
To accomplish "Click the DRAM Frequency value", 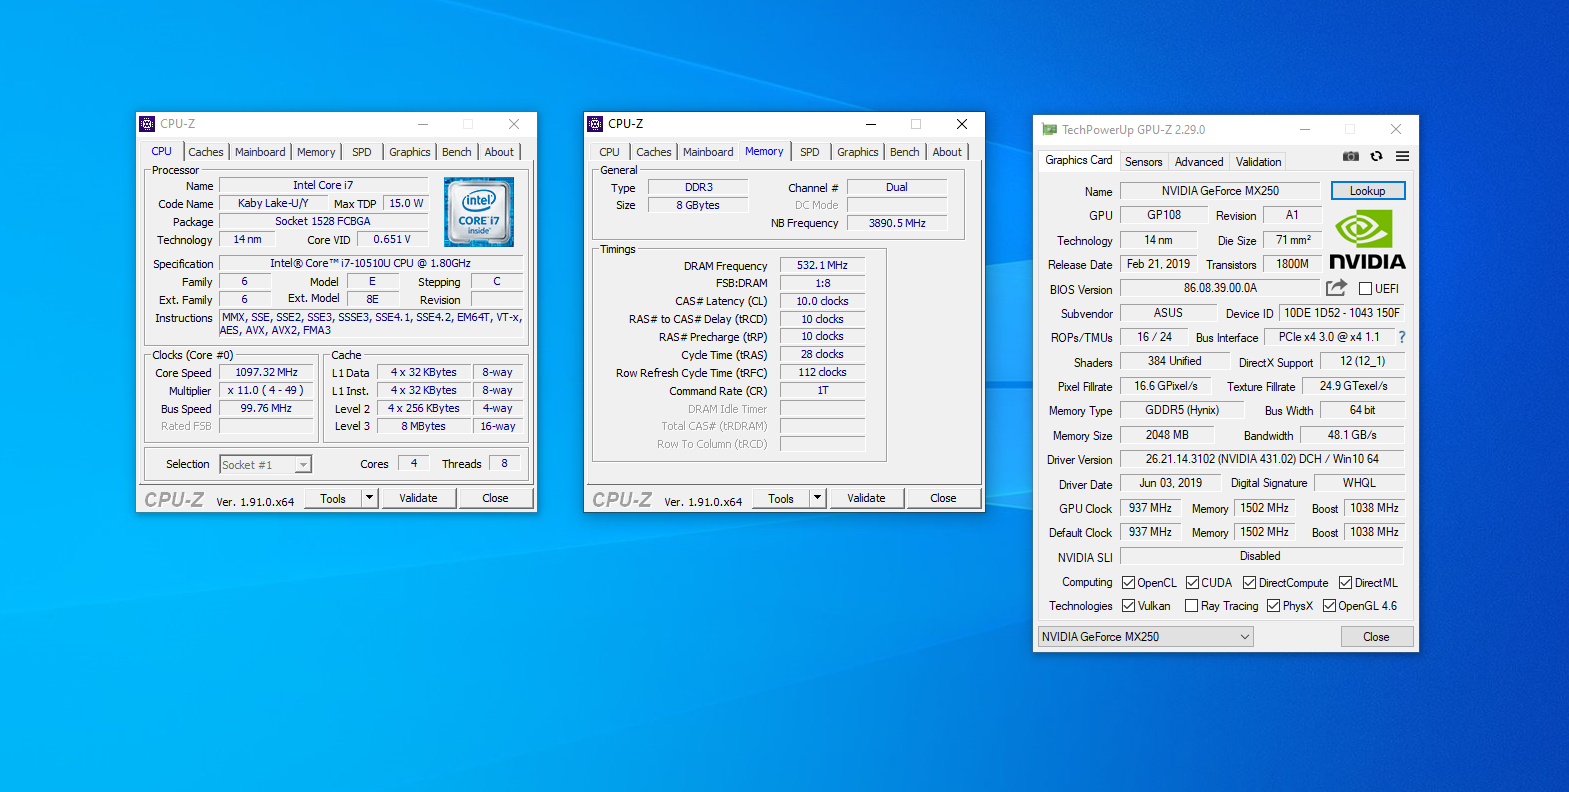I will (822, 266).
